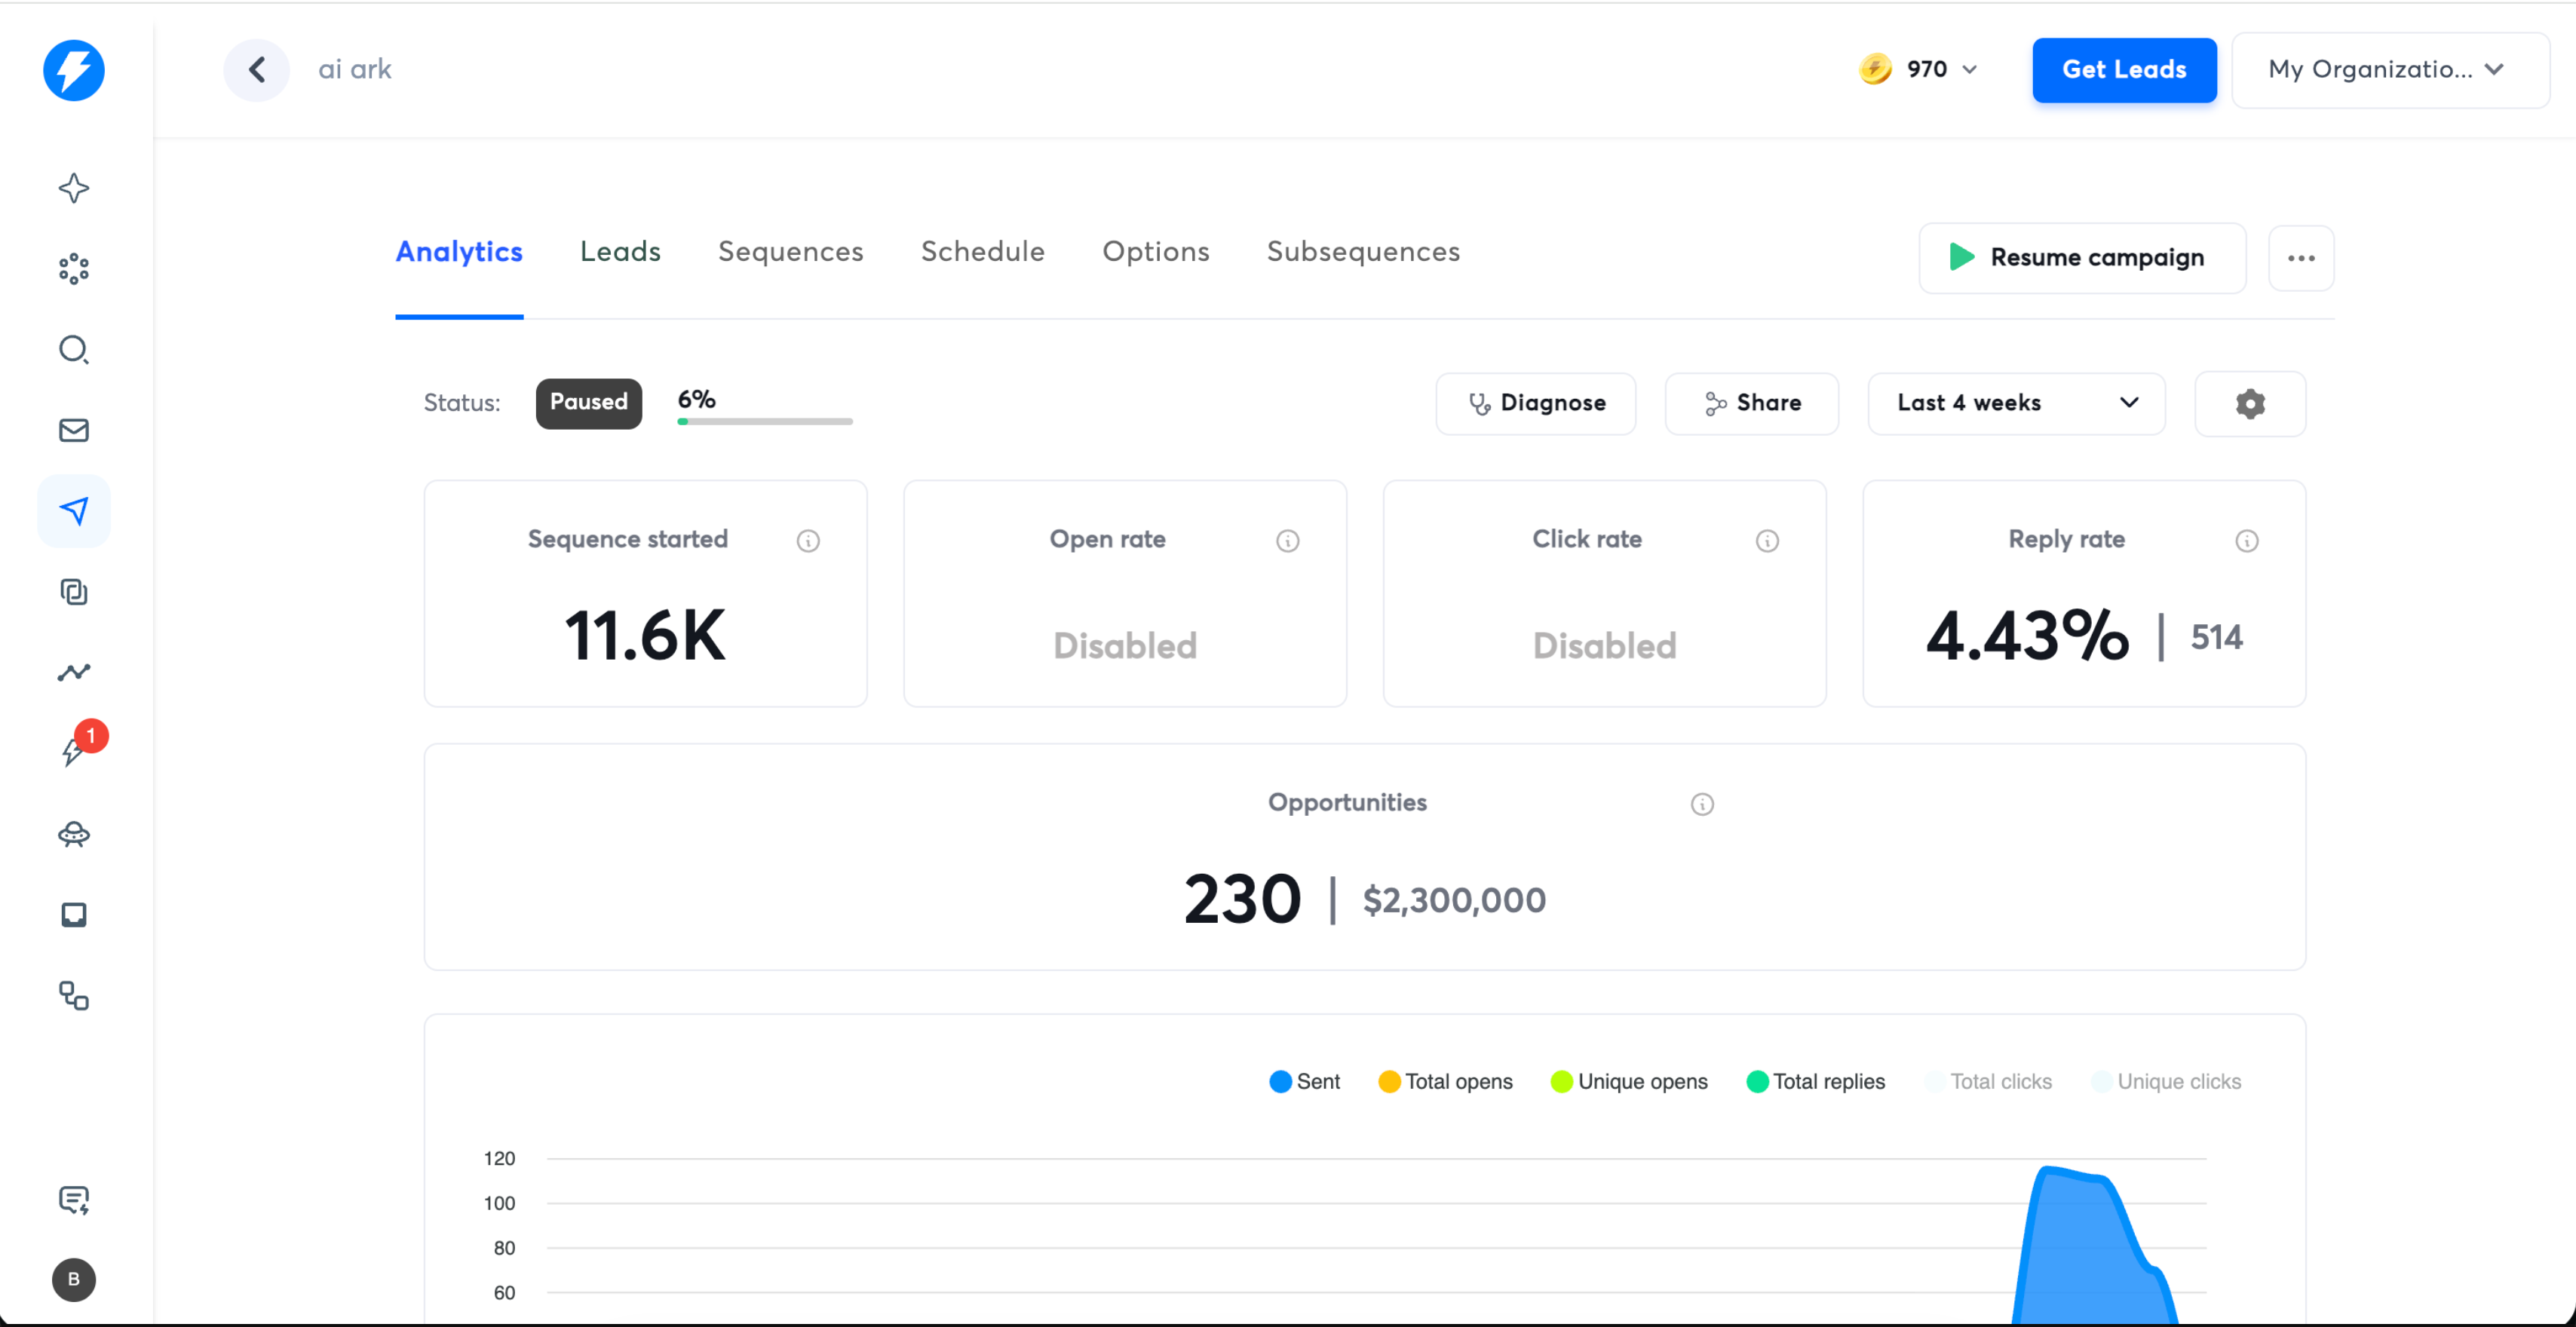Click the Resume campaign button
2576x1327 pixels.
tap(2082, 257)
